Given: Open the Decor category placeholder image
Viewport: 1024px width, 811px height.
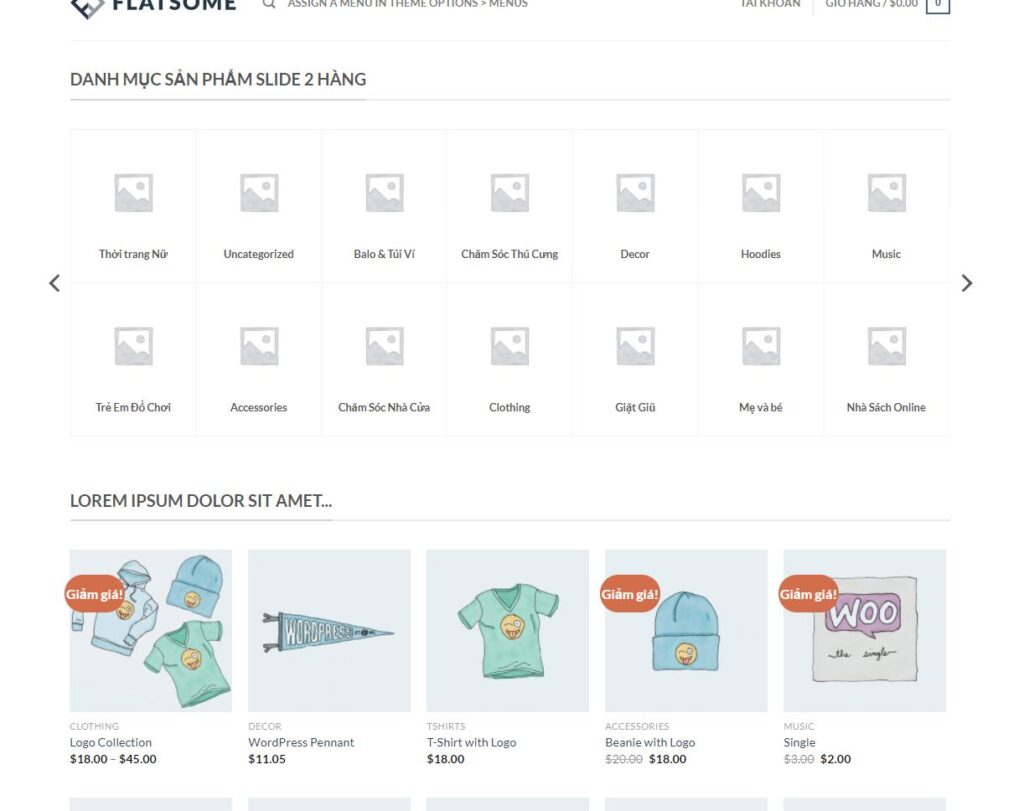Looking at the screenshot, I should 635,193.
